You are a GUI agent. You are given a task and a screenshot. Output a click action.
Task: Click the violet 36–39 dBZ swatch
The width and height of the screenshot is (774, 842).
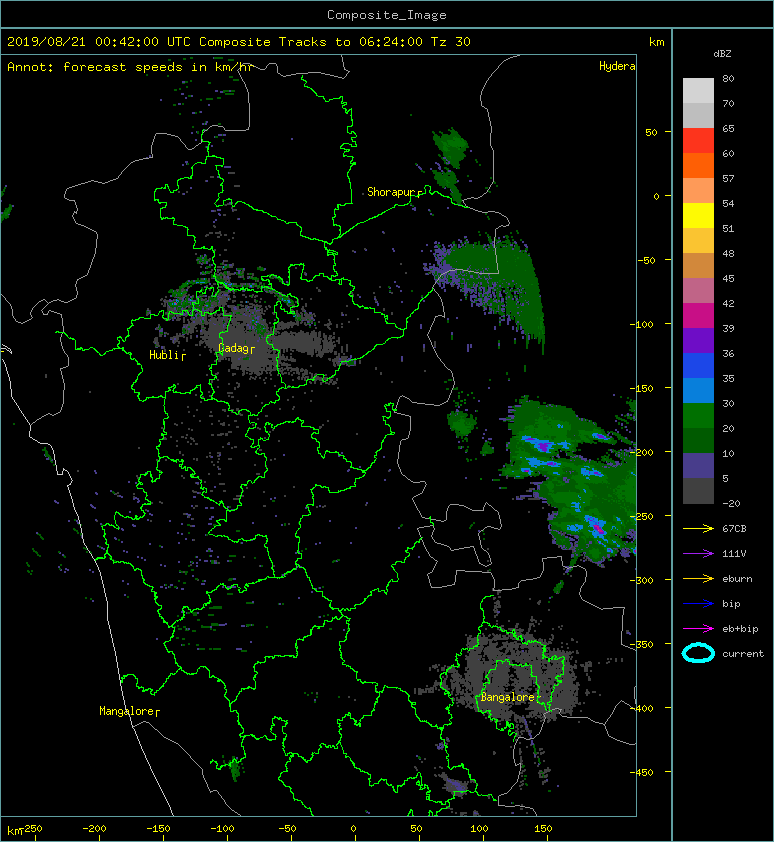[698, 340]
